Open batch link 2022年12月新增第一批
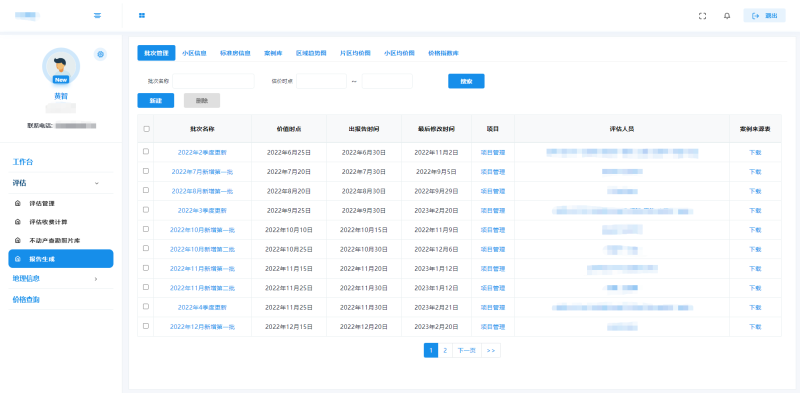The image size is (800, 393). click(202, 327)
